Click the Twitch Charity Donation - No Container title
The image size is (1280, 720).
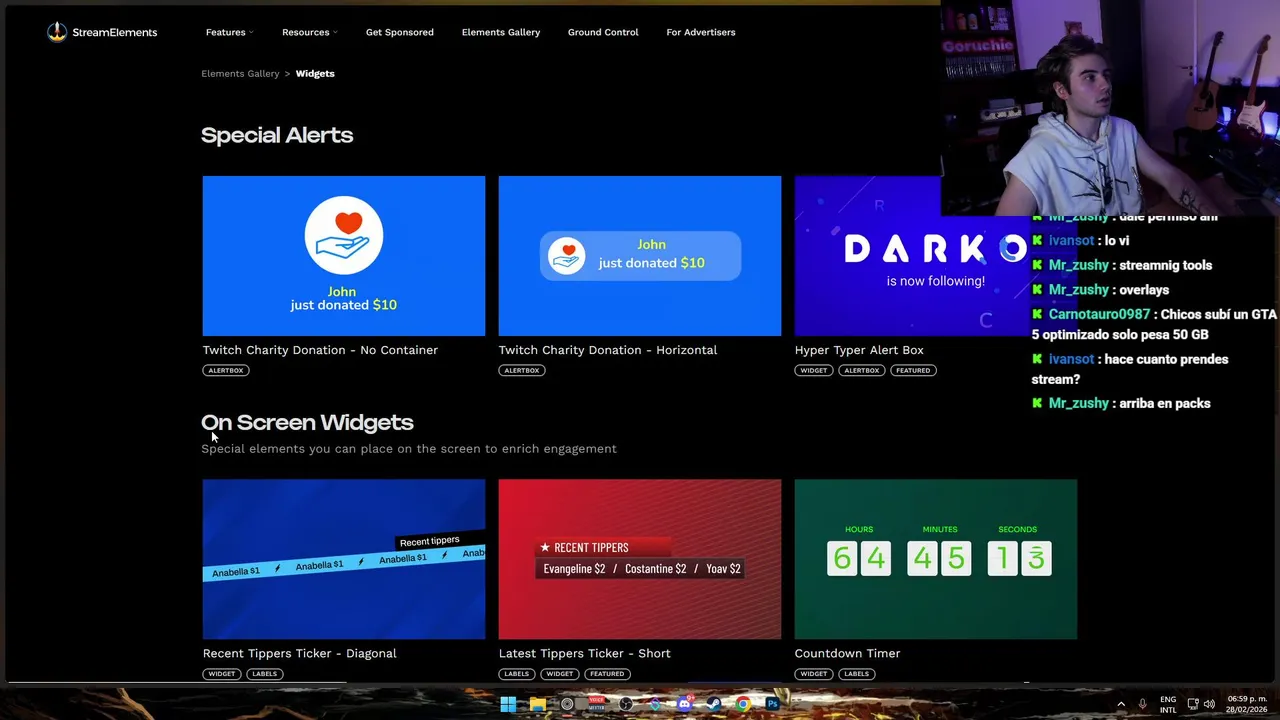point(320,350)
